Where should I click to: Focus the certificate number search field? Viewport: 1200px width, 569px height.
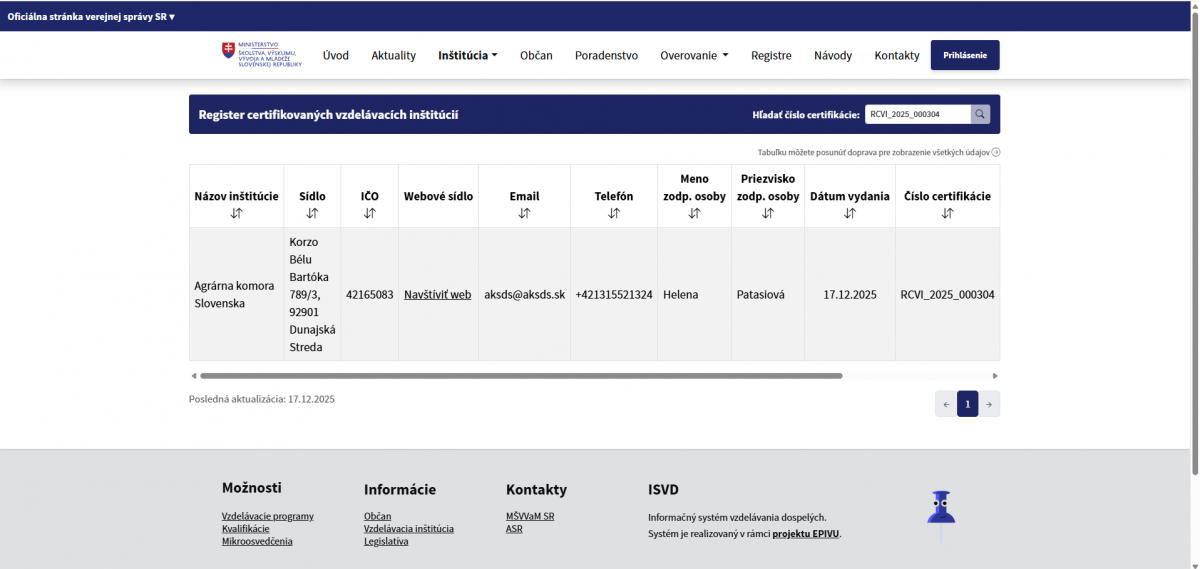click(917, 114)
